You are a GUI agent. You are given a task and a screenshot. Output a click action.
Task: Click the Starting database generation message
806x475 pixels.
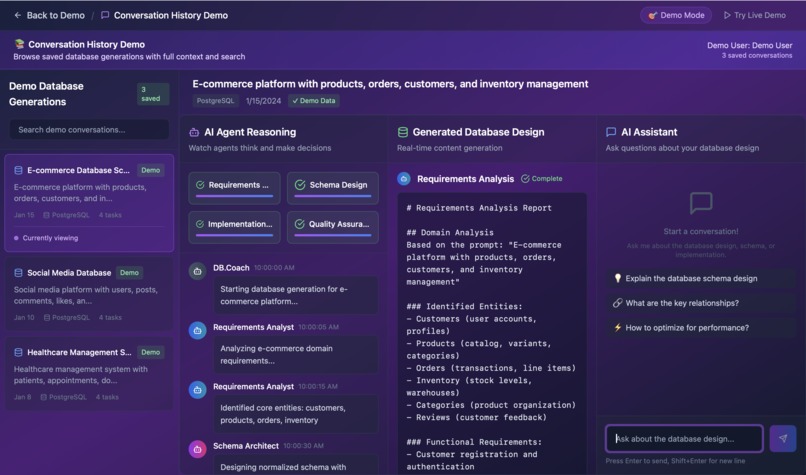(x=296, y=295)
